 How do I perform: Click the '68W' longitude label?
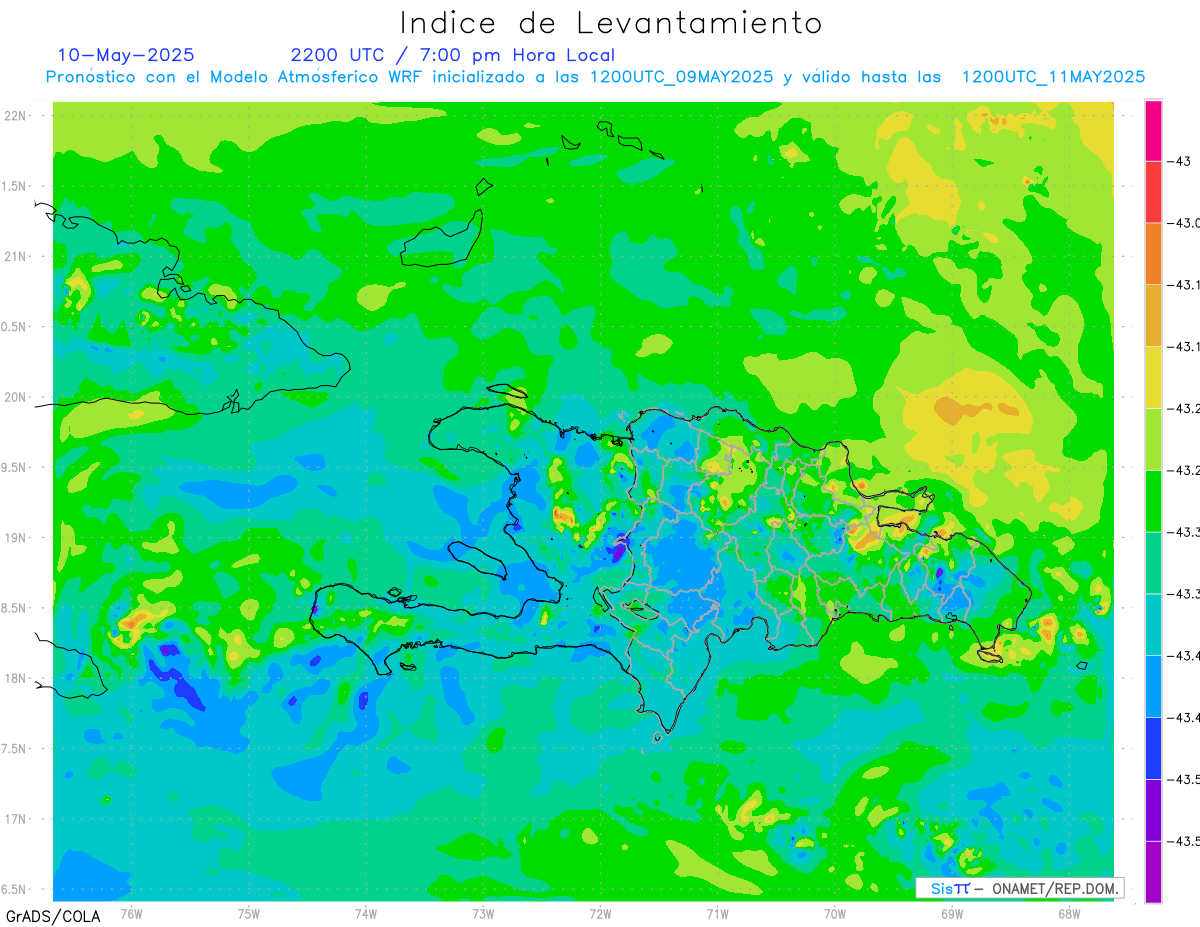(x=1069, y=914)
